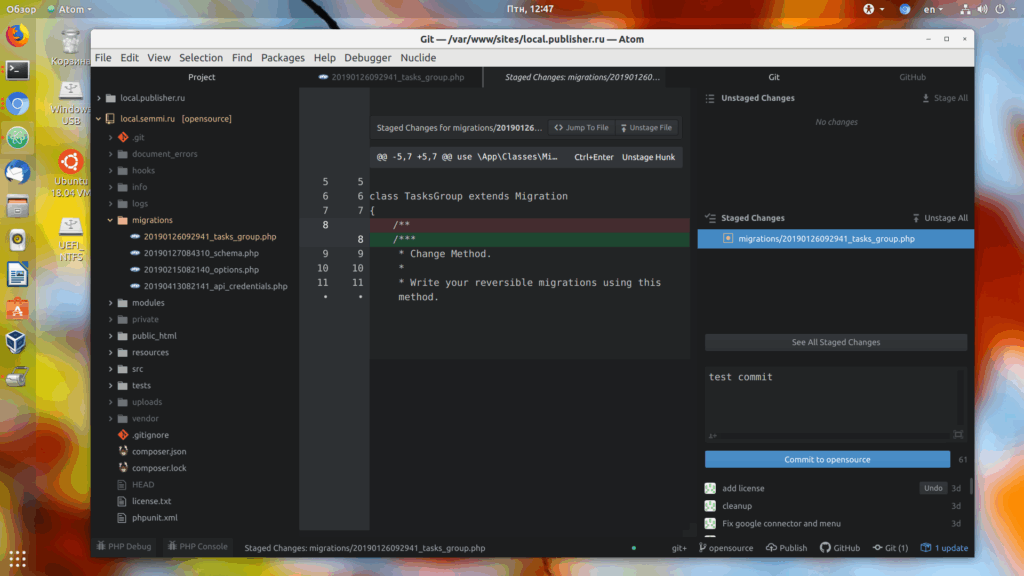Open the Atom application menu in top bar

[x=70, y=9]
